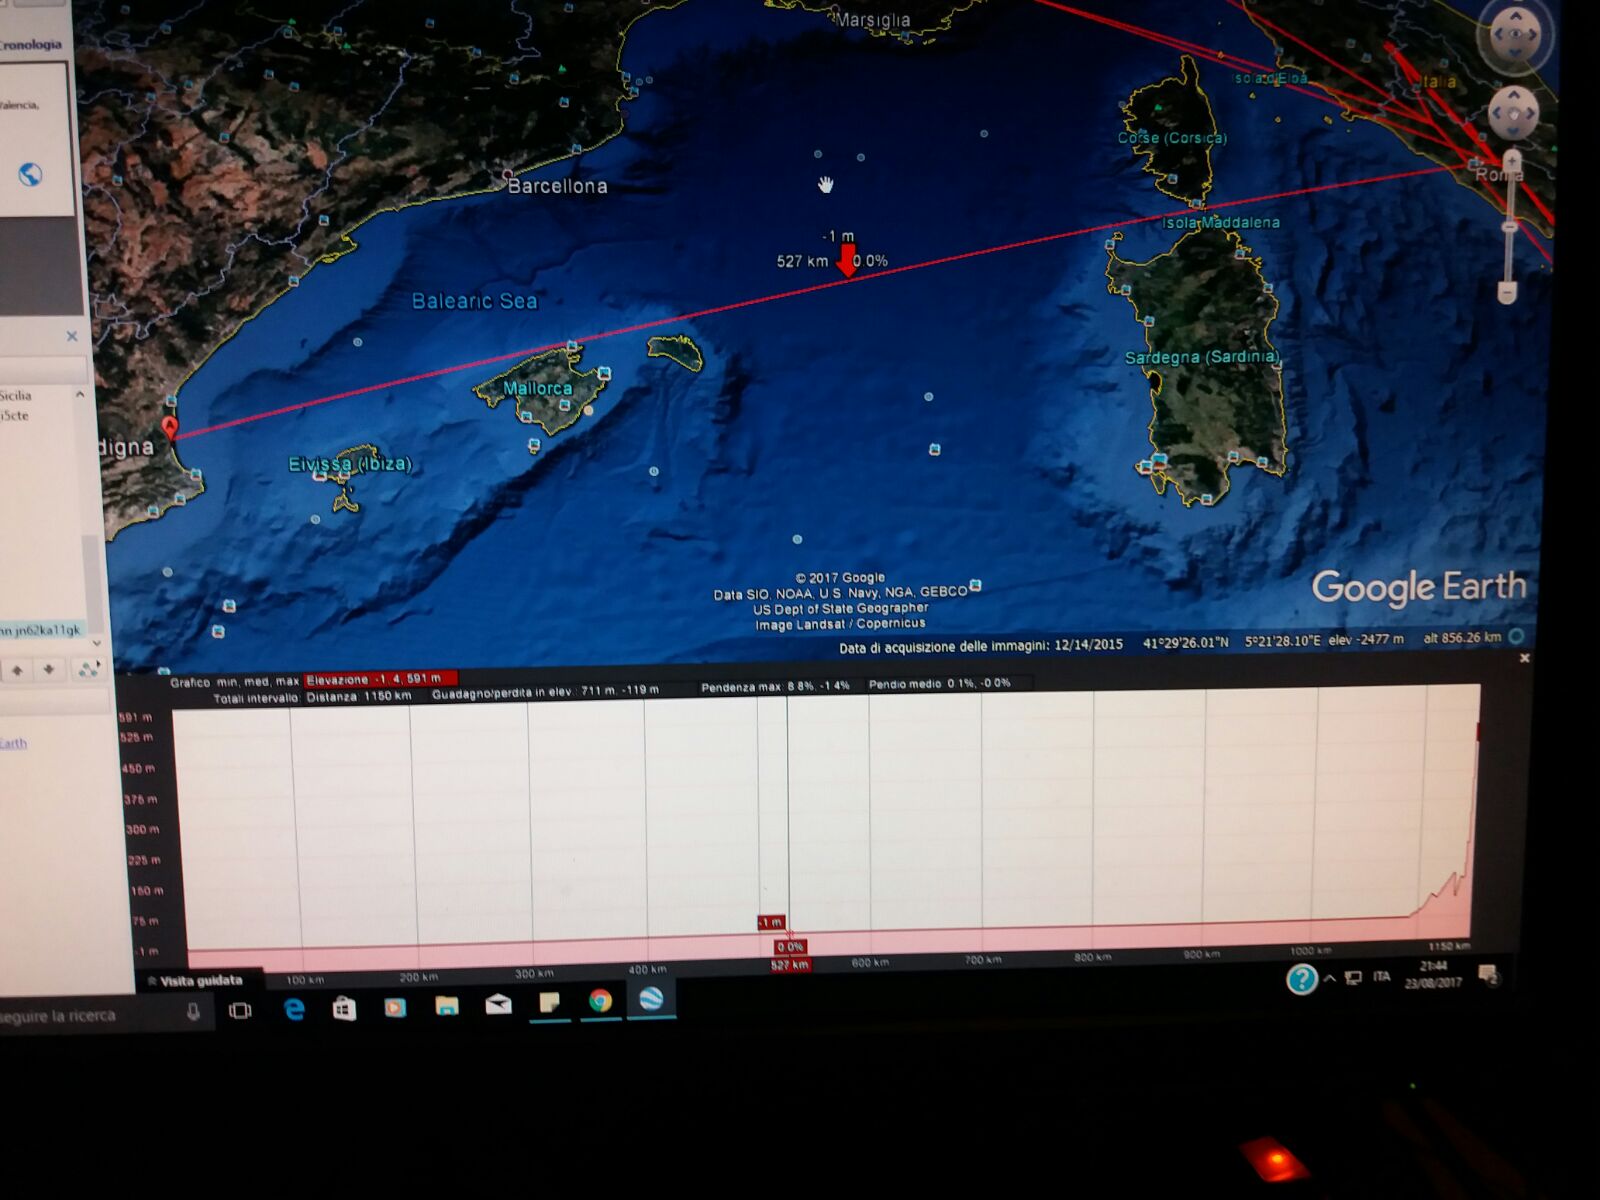Open Google Chrome from taskbar
The height and width of the screenshot is (1200, 1600).
600,1001
